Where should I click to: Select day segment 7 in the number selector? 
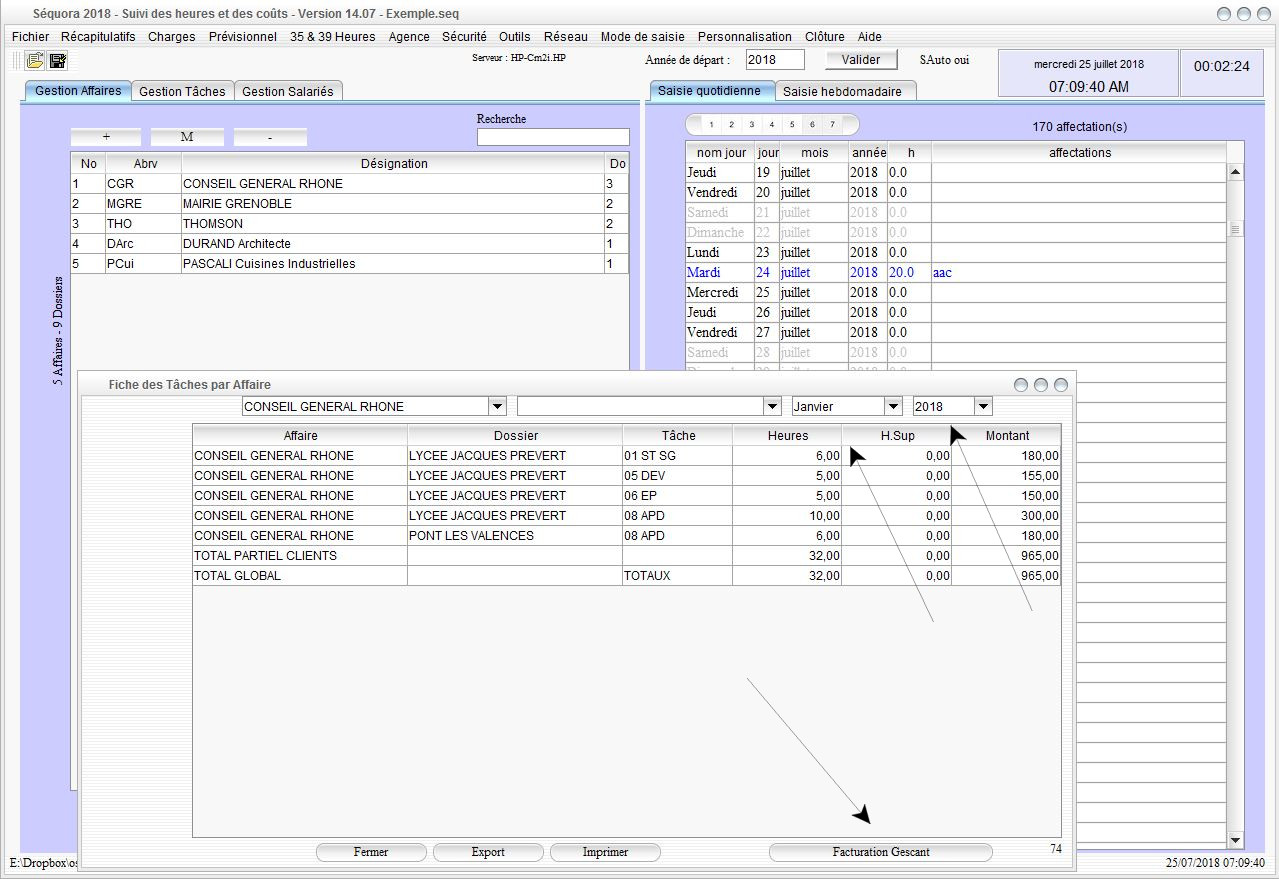832,125
